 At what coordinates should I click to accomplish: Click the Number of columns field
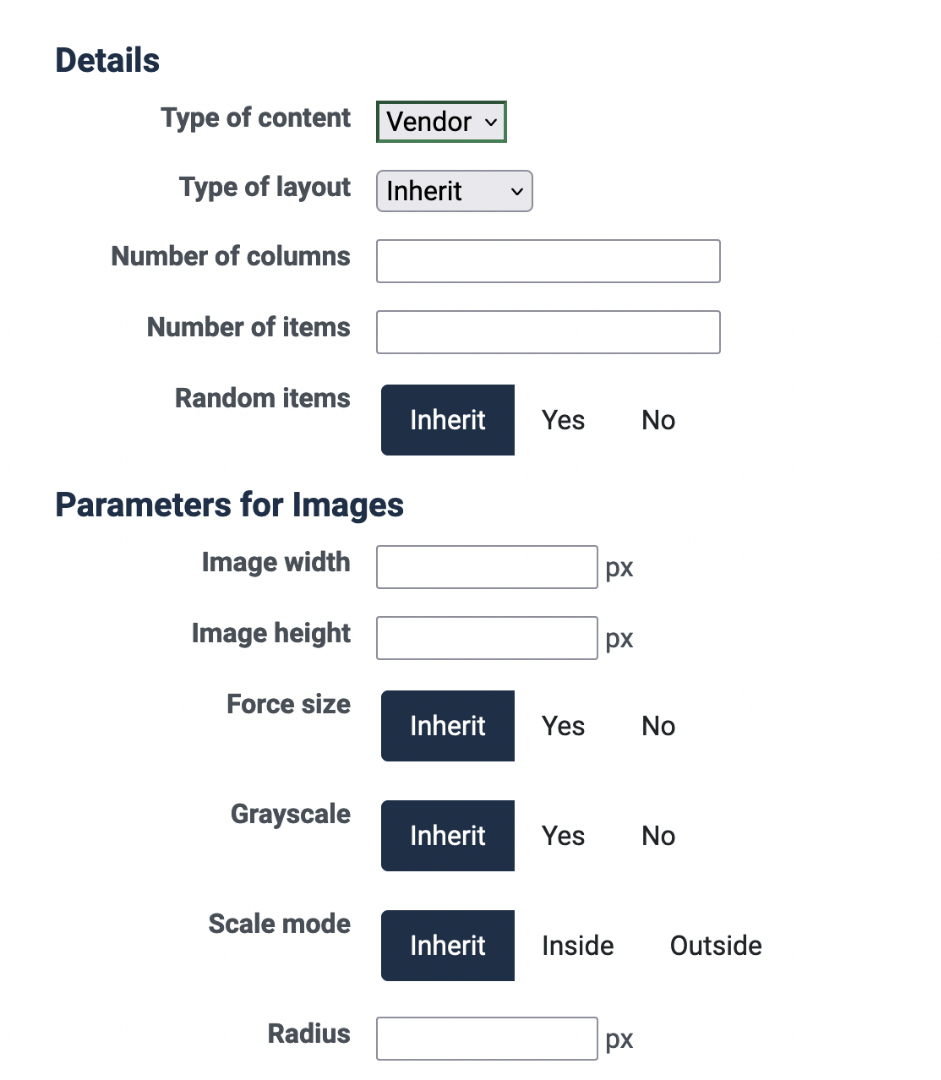point(548,261)
